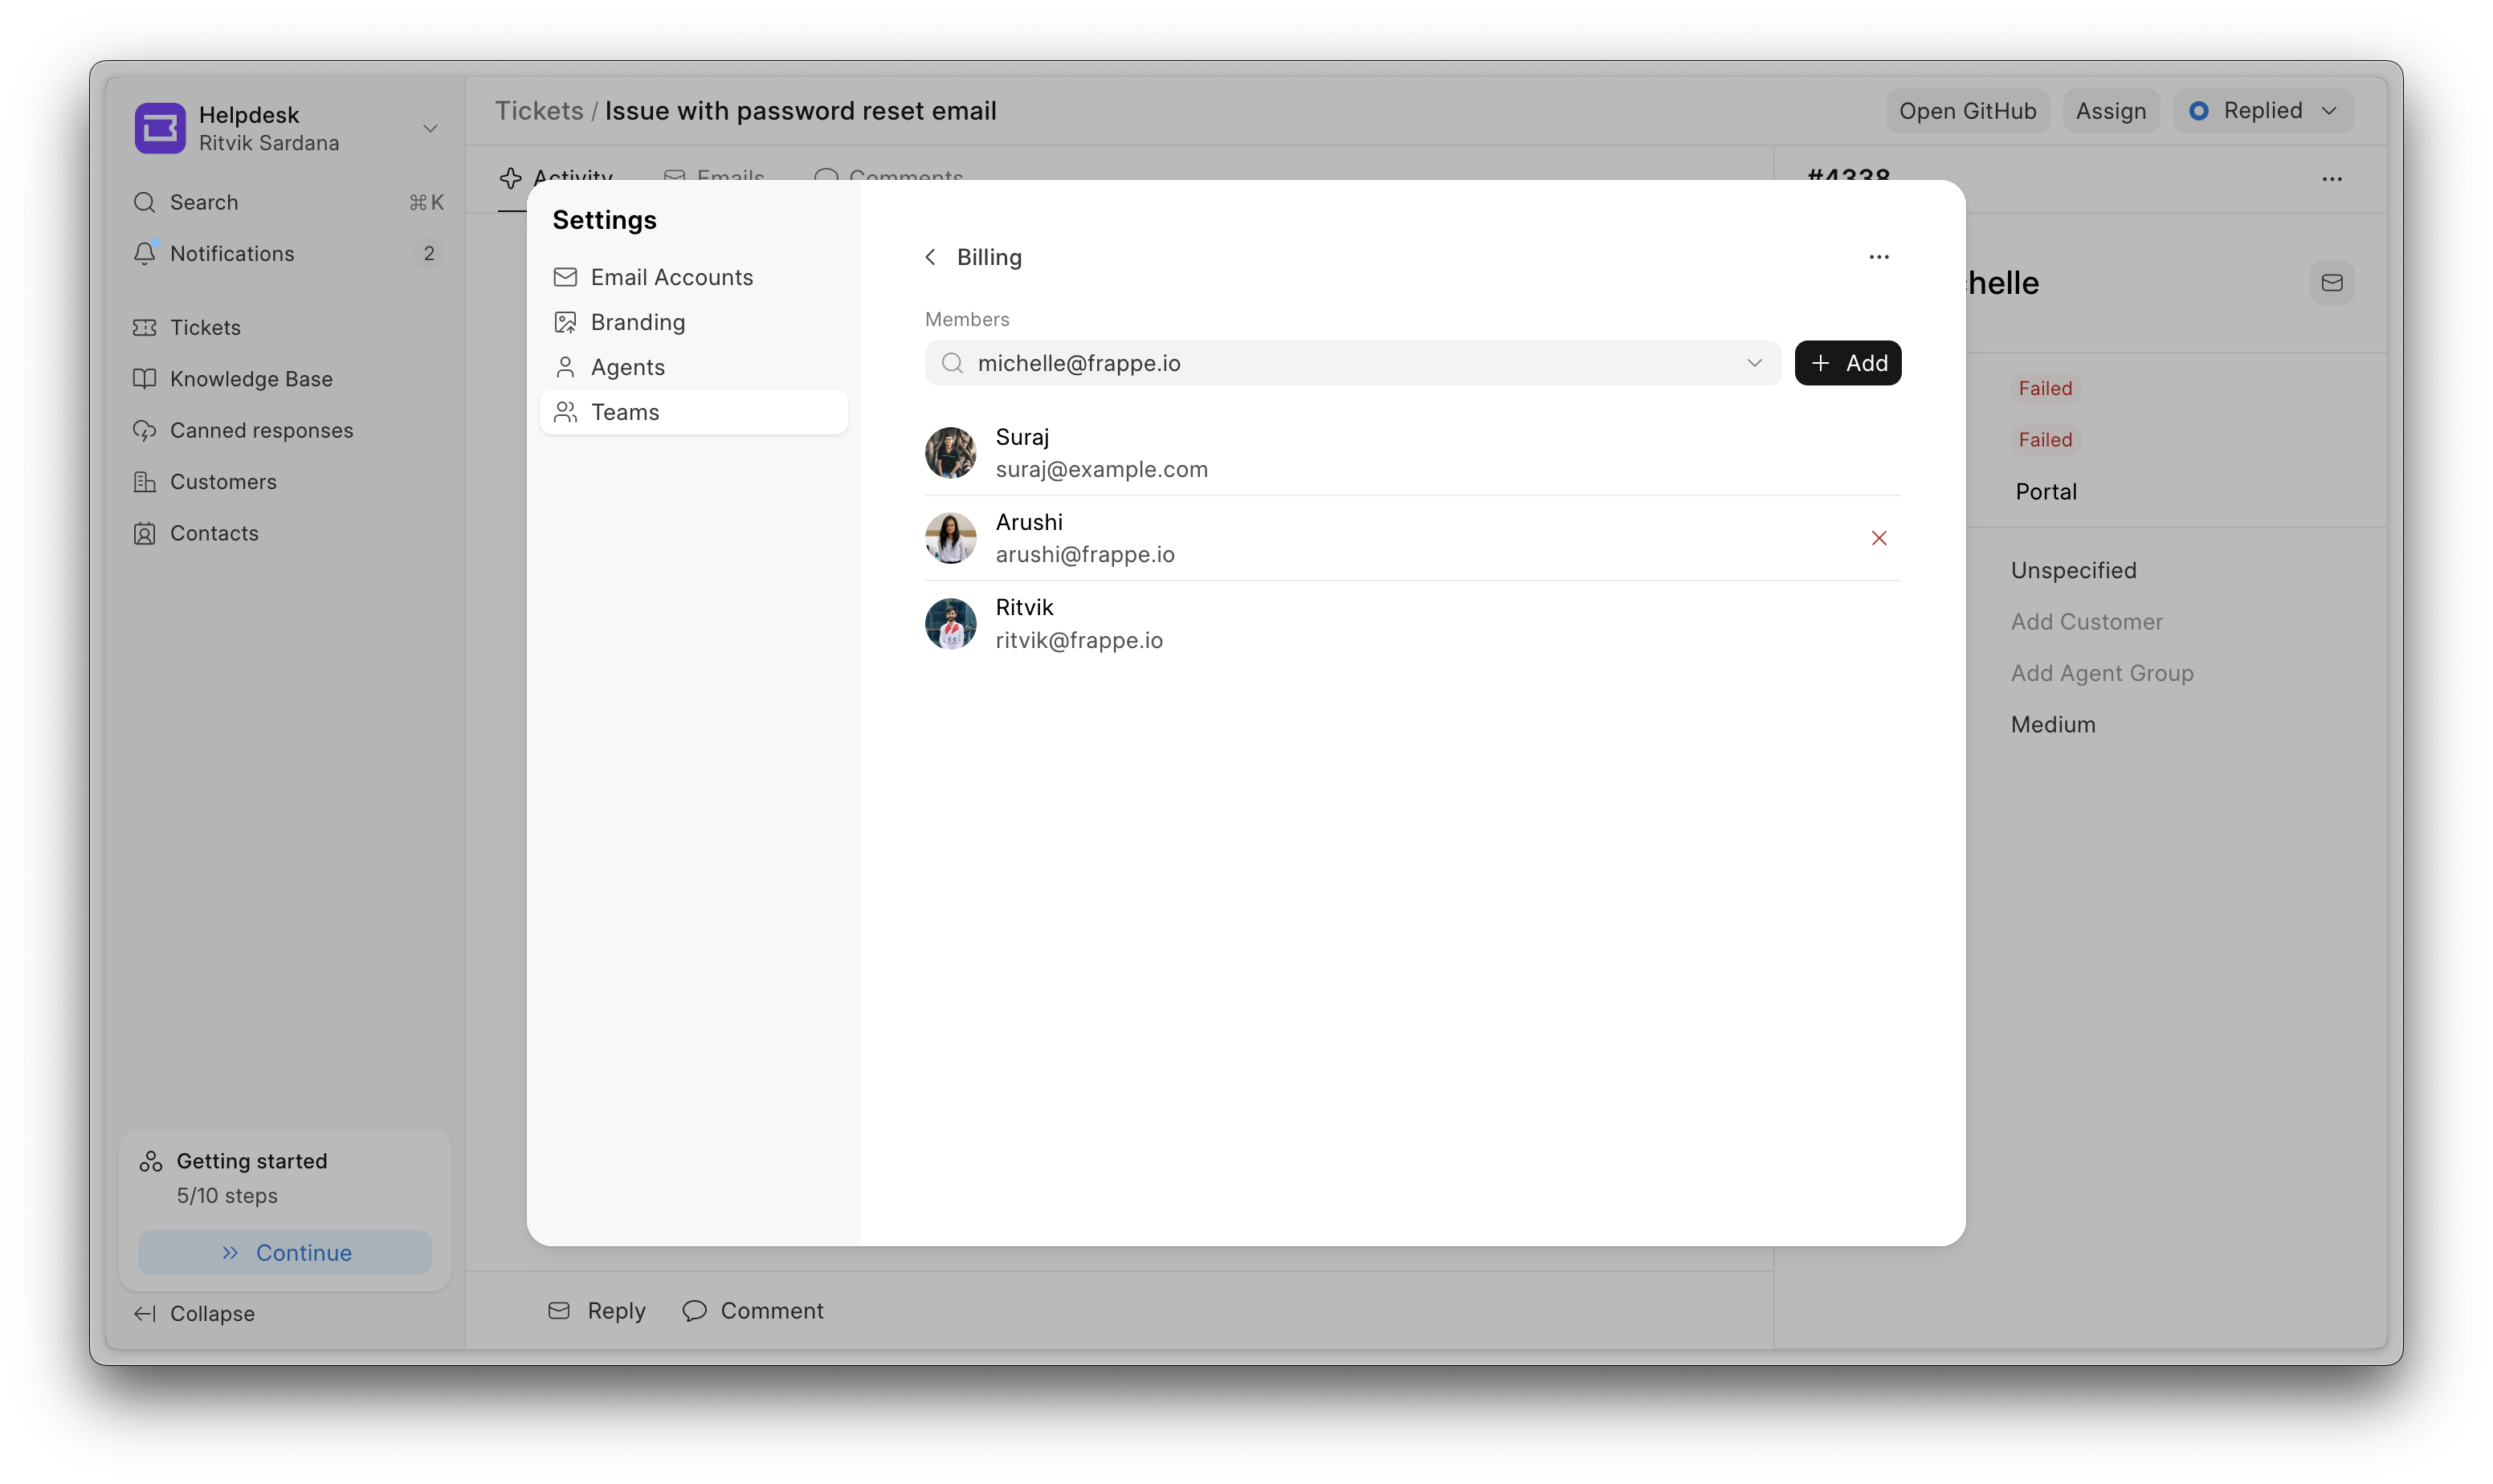Click the Email Accounts envelope icon

[x=565, y=277]
